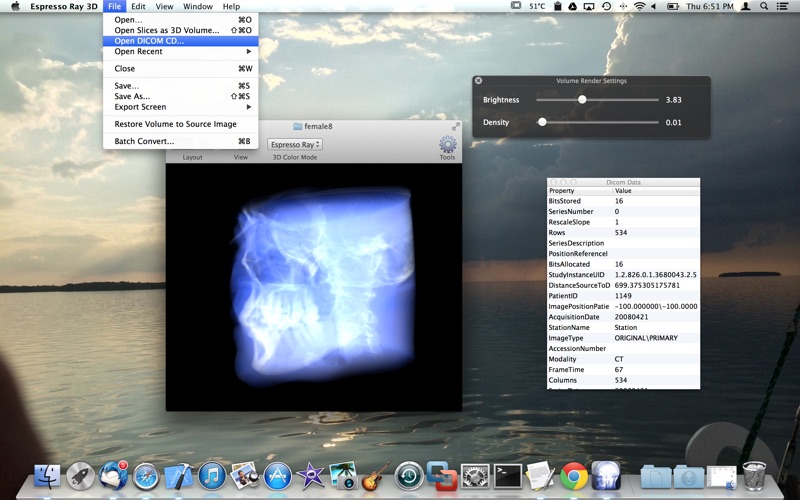The width and height of the screenshot is (800, 500).
Task: Open the Edit menu
Action: click(139, 6)
